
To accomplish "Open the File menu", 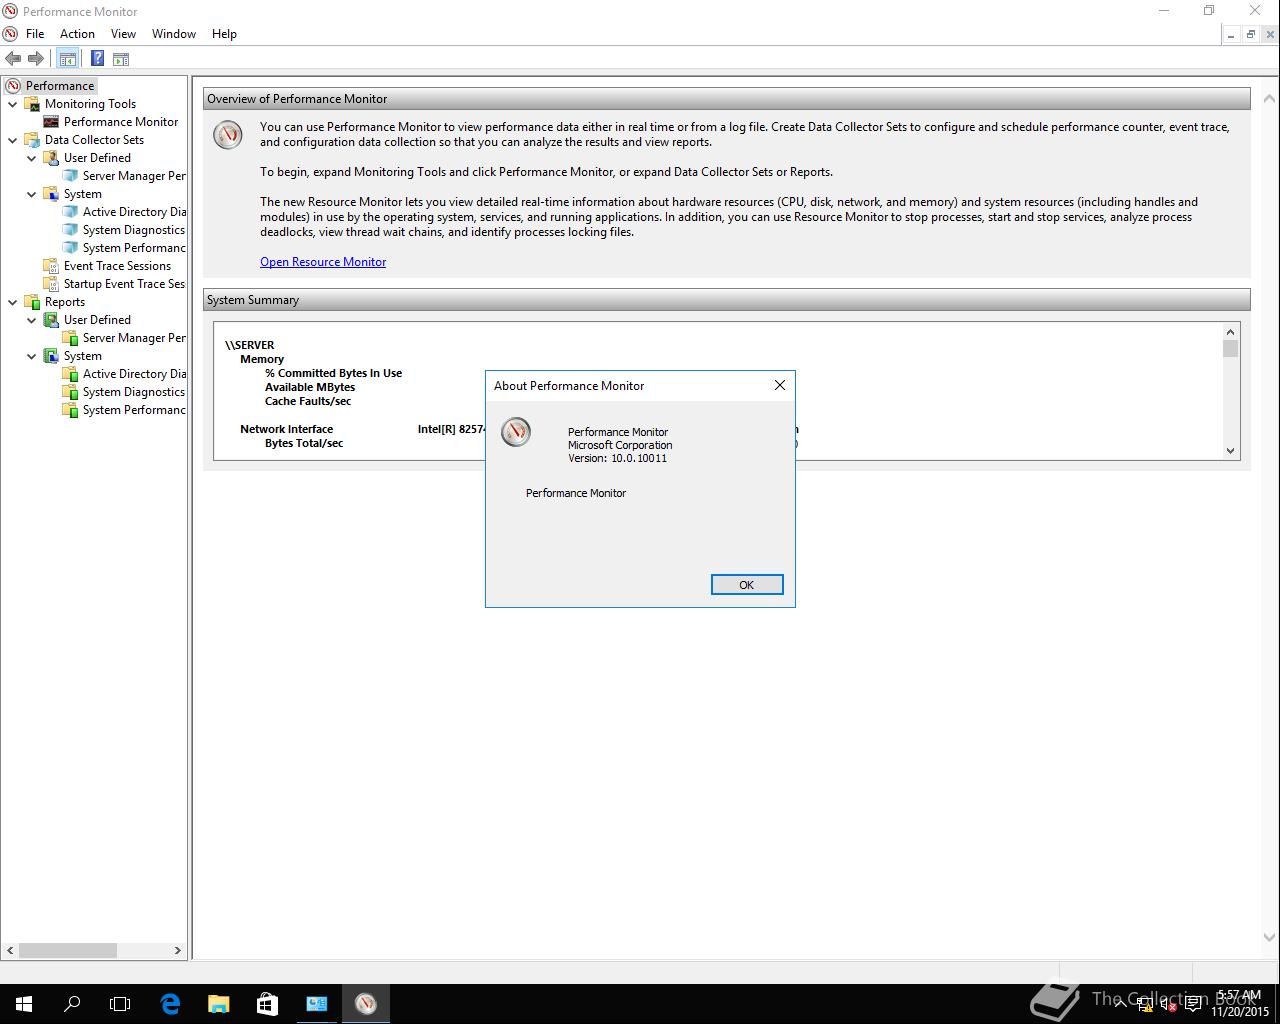I will pos(35,34).
